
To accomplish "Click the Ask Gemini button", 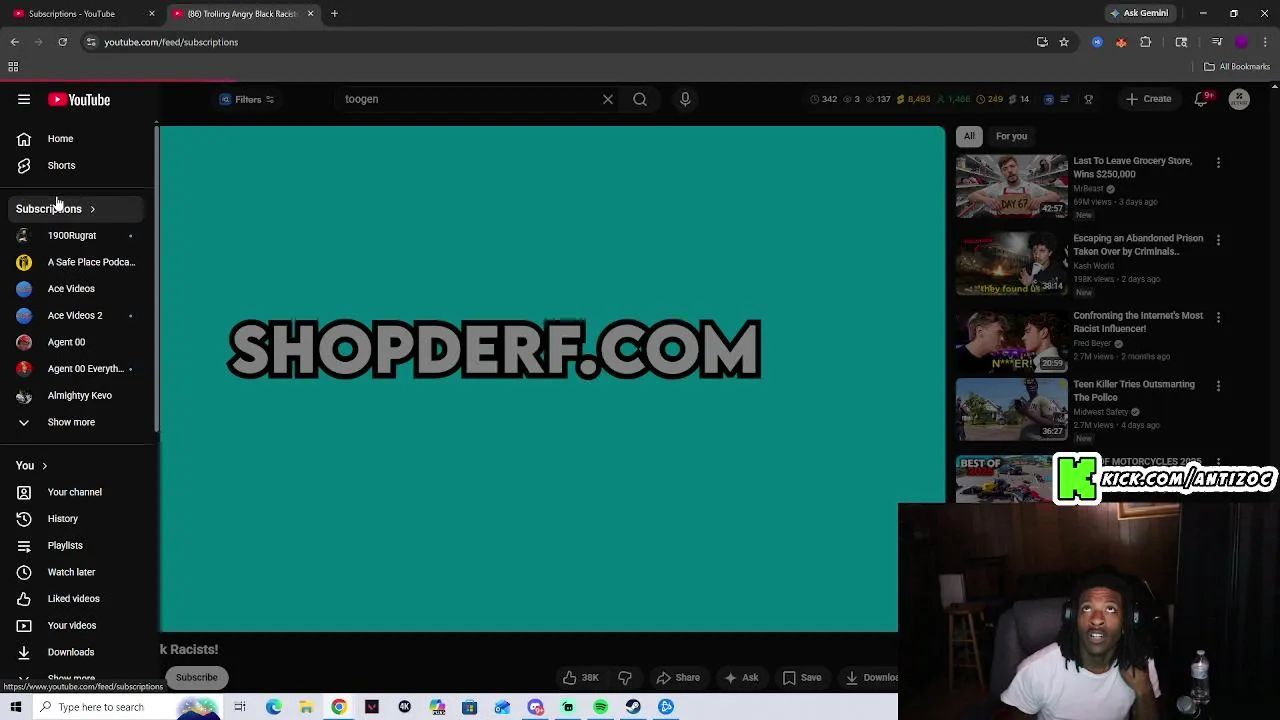I will (1138, 14).
